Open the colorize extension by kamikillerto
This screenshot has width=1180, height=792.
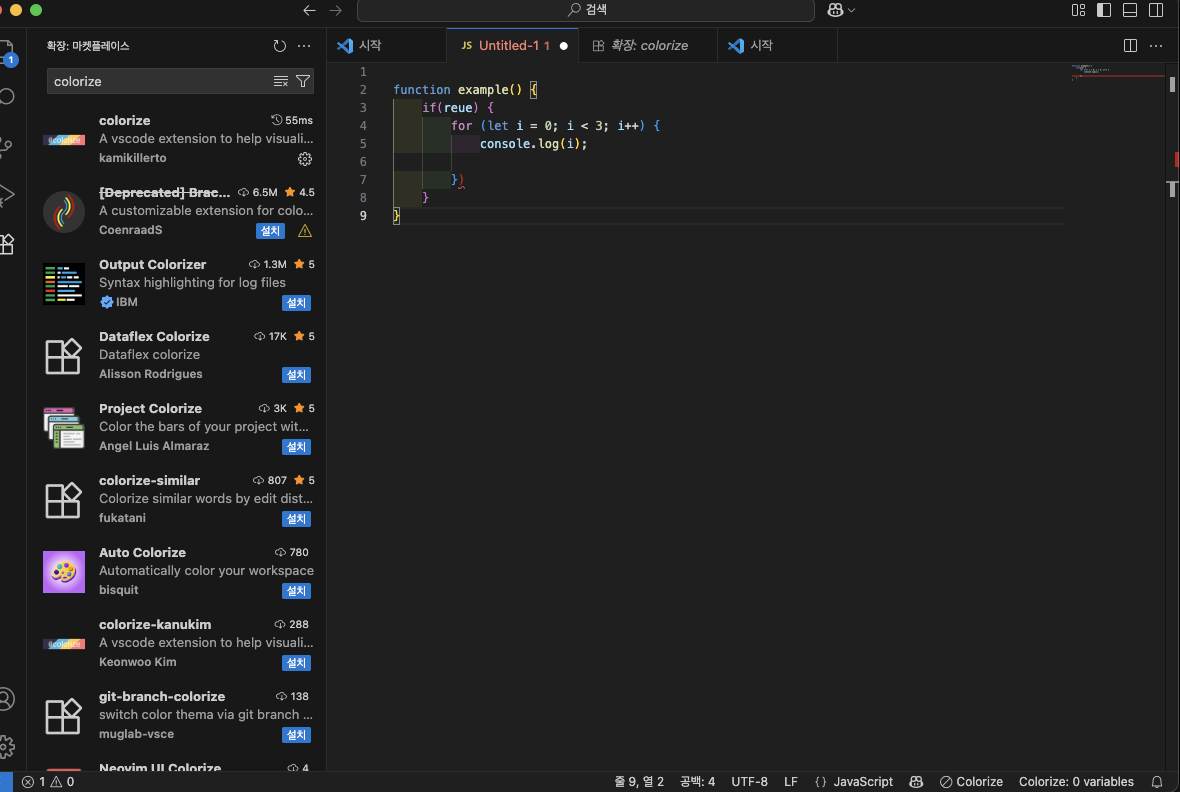click(178, 139)
